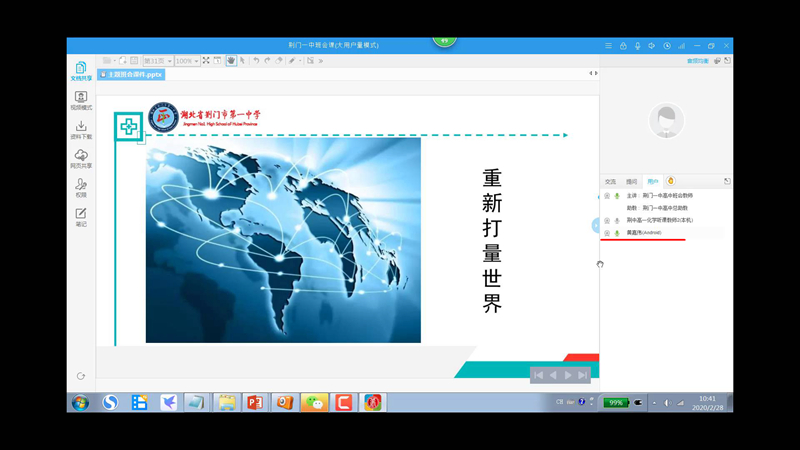This screenshot has width=800, height=450.
Task: Open the 权限 permissions settings
Action: click(81, 188)
